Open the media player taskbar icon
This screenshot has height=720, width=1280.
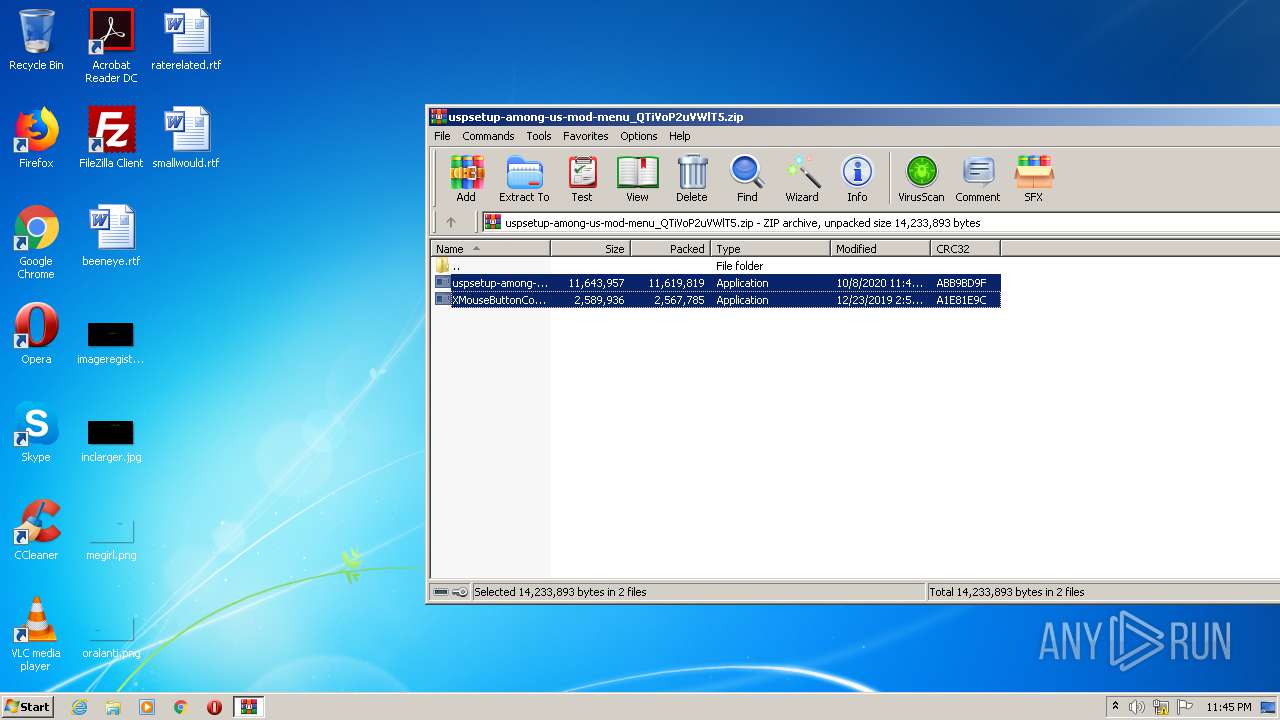click(x=147, y=707)
